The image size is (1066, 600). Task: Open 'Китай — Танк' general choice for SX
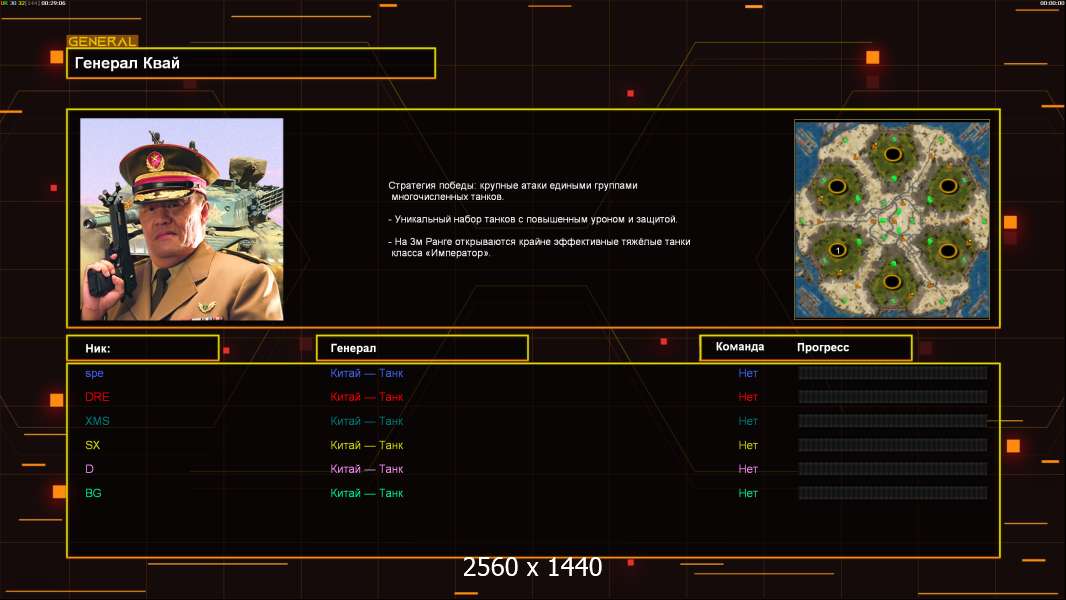367,445
